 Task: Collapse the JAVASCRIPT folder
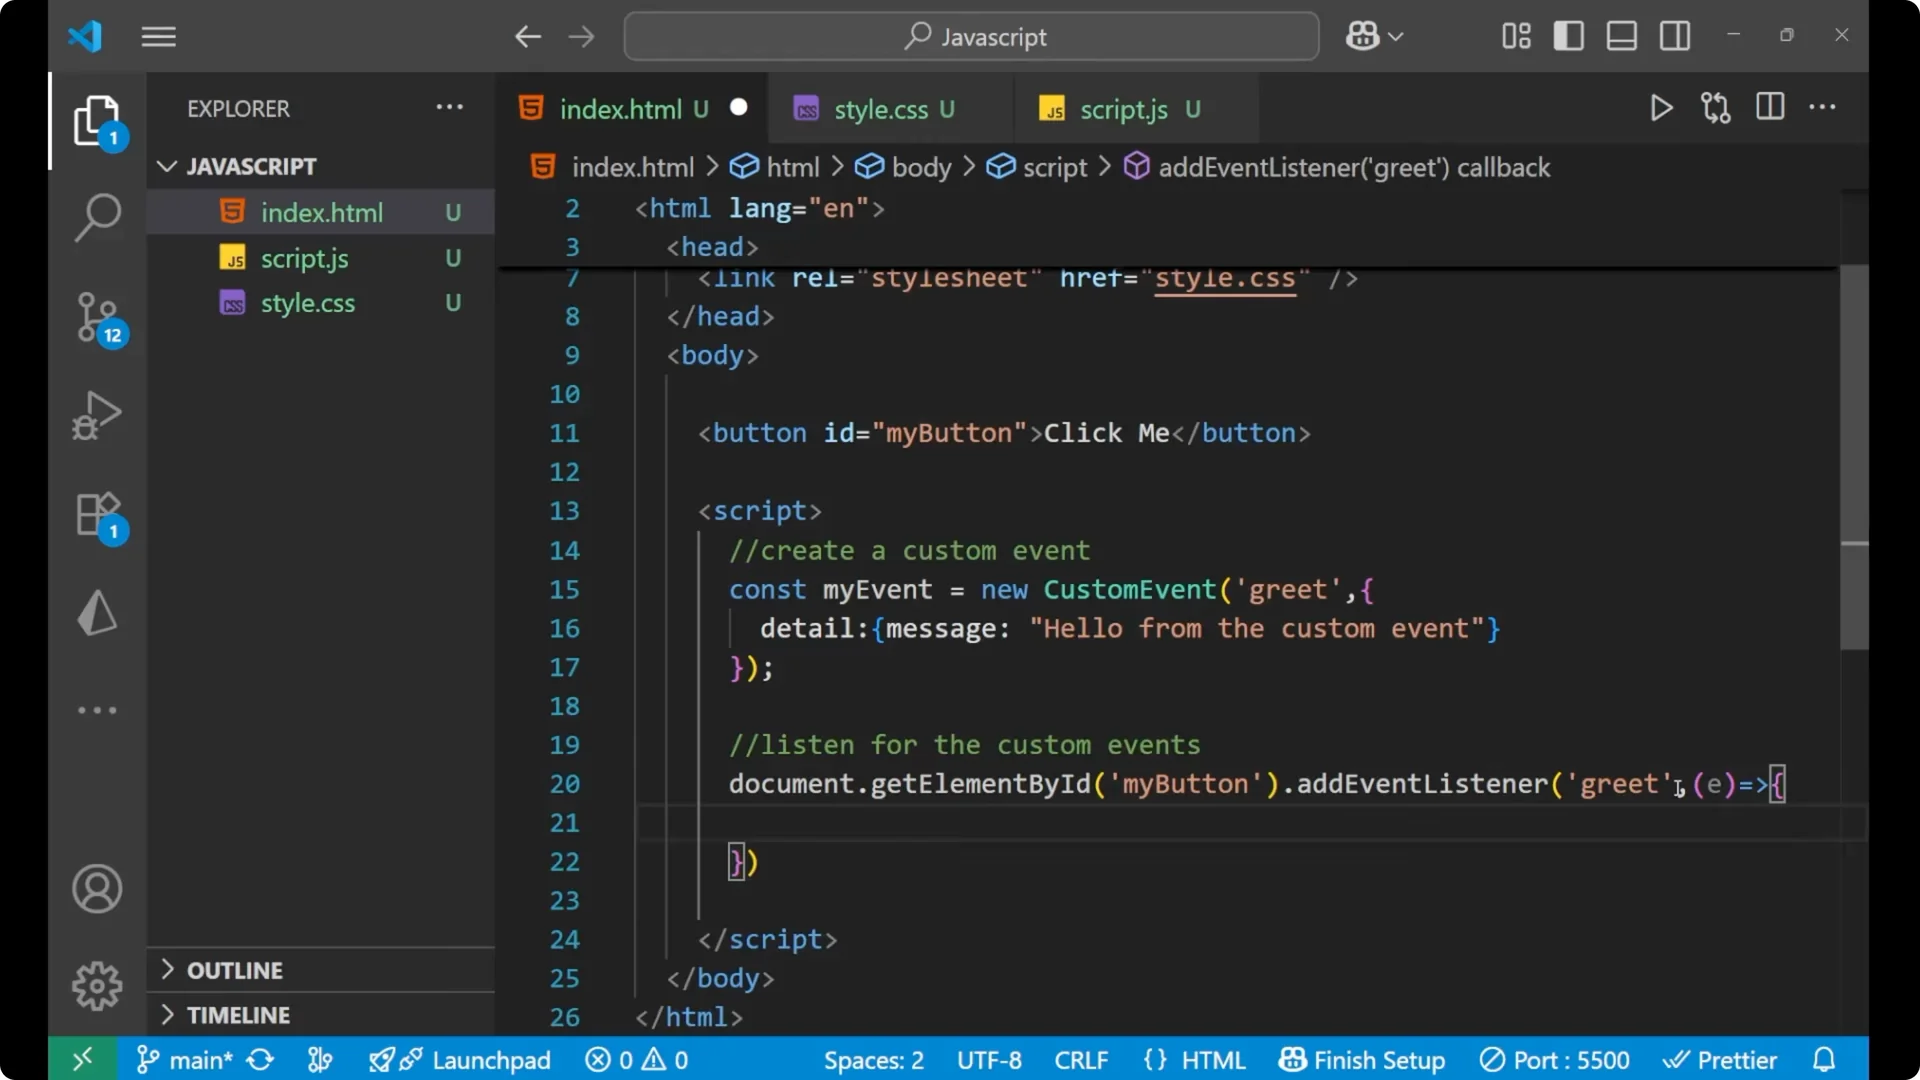(166, 166)
